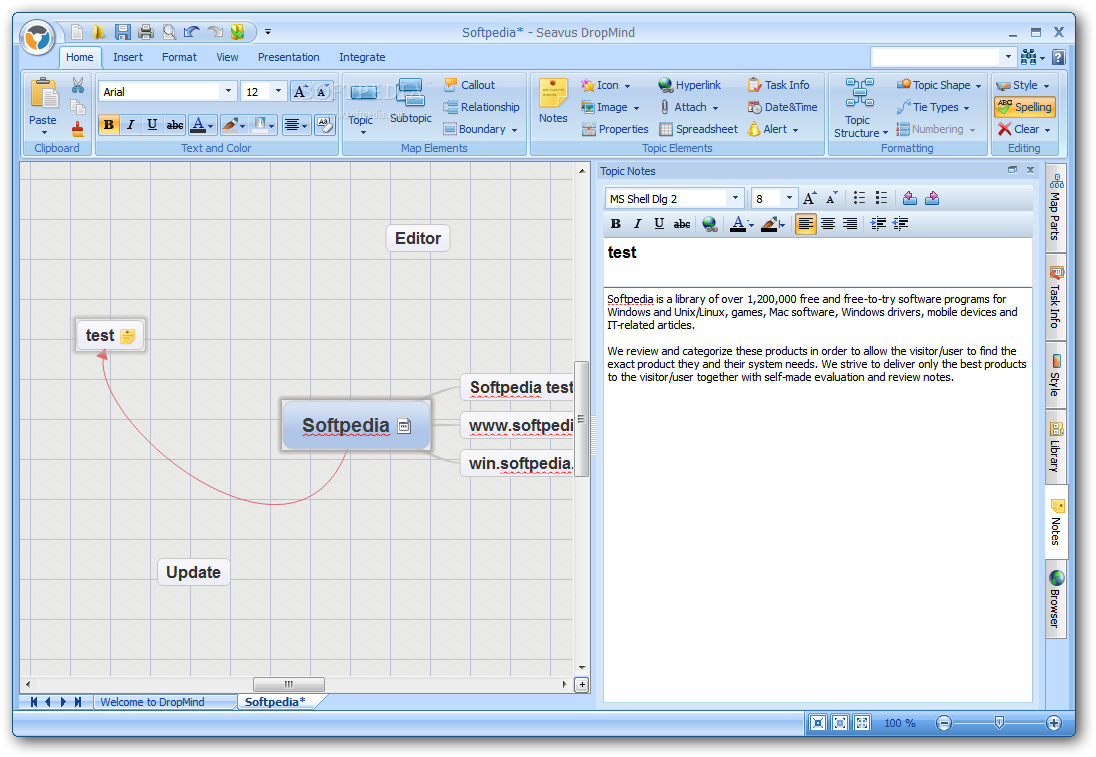This screenshot has height=757, width=1096.
Task: Click the Alert button
Action: click(x=773, y=129)
